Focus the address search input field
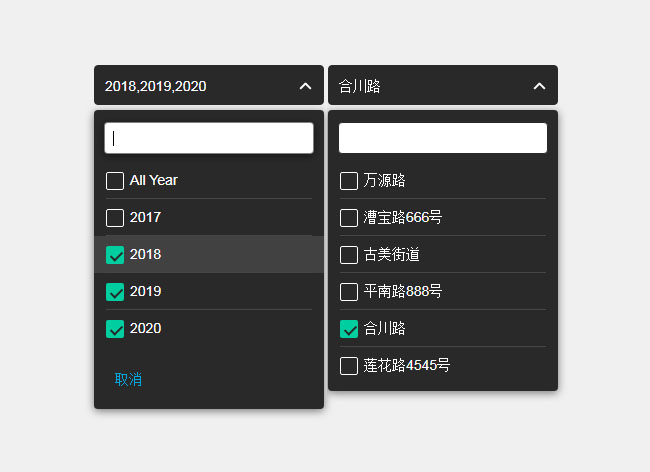The image size is (650, 472). [x=443, y=139]
